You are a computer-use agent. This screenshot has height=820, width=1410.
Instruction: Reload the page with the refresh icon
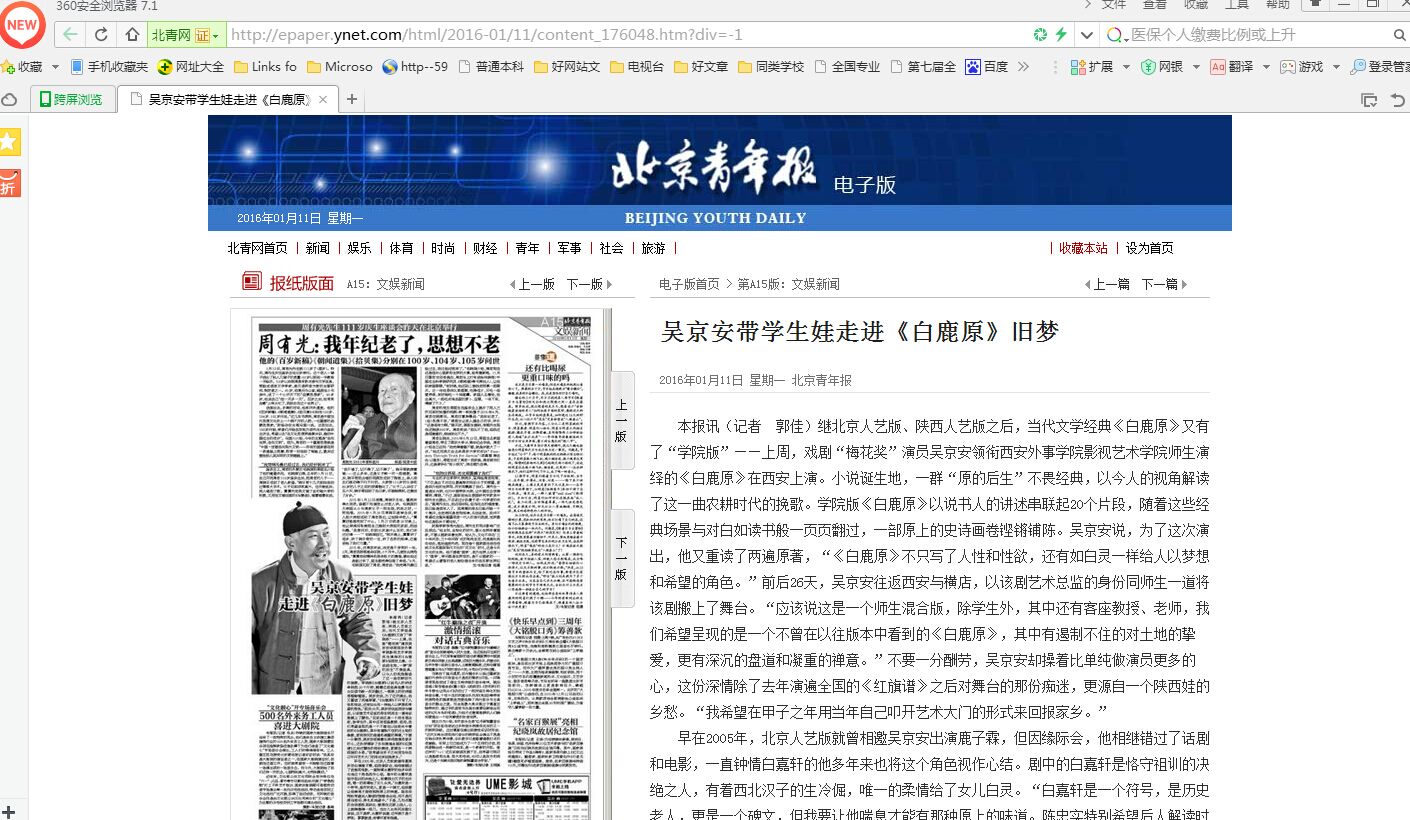[x=101, y=35]
